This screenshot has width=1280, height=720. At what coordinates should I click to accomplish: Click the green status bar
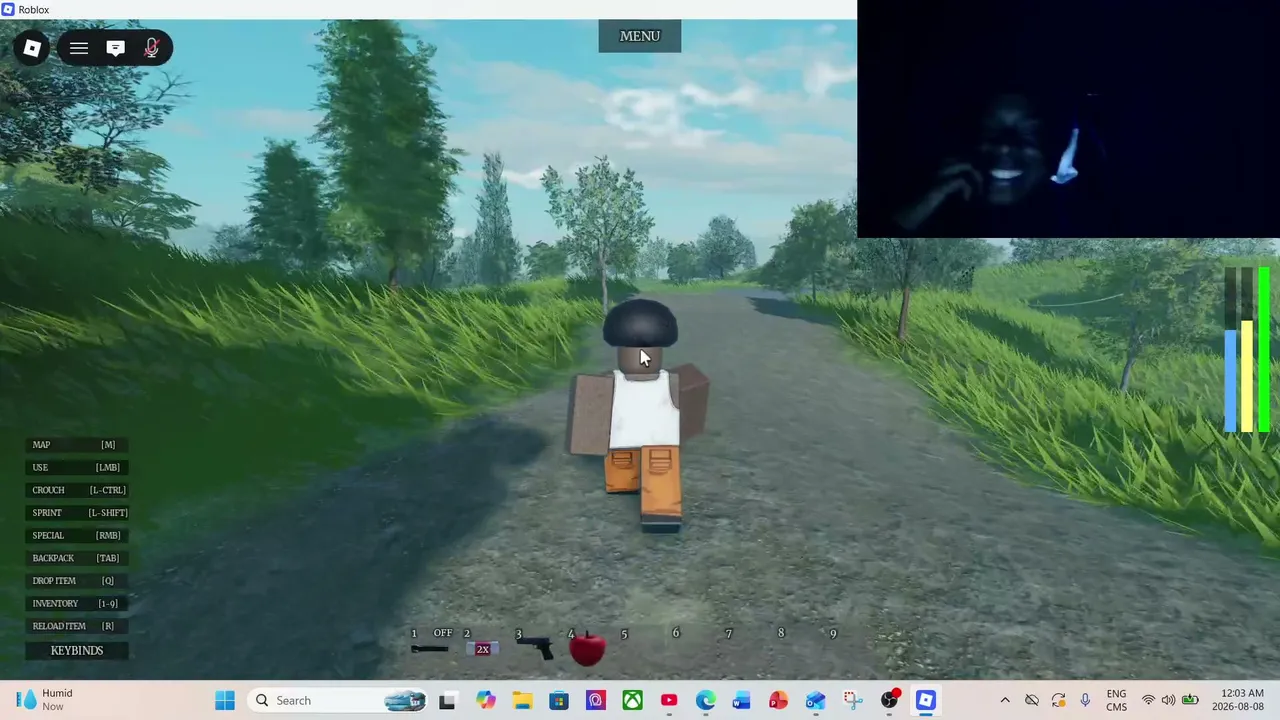[1264, 350]
